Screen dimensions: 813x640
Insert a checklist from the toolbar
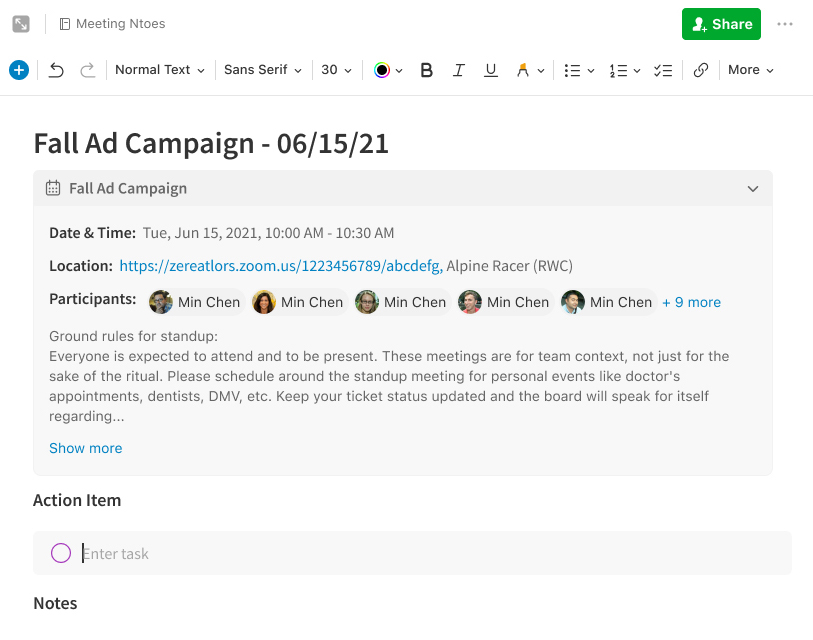tap(663, 70)
